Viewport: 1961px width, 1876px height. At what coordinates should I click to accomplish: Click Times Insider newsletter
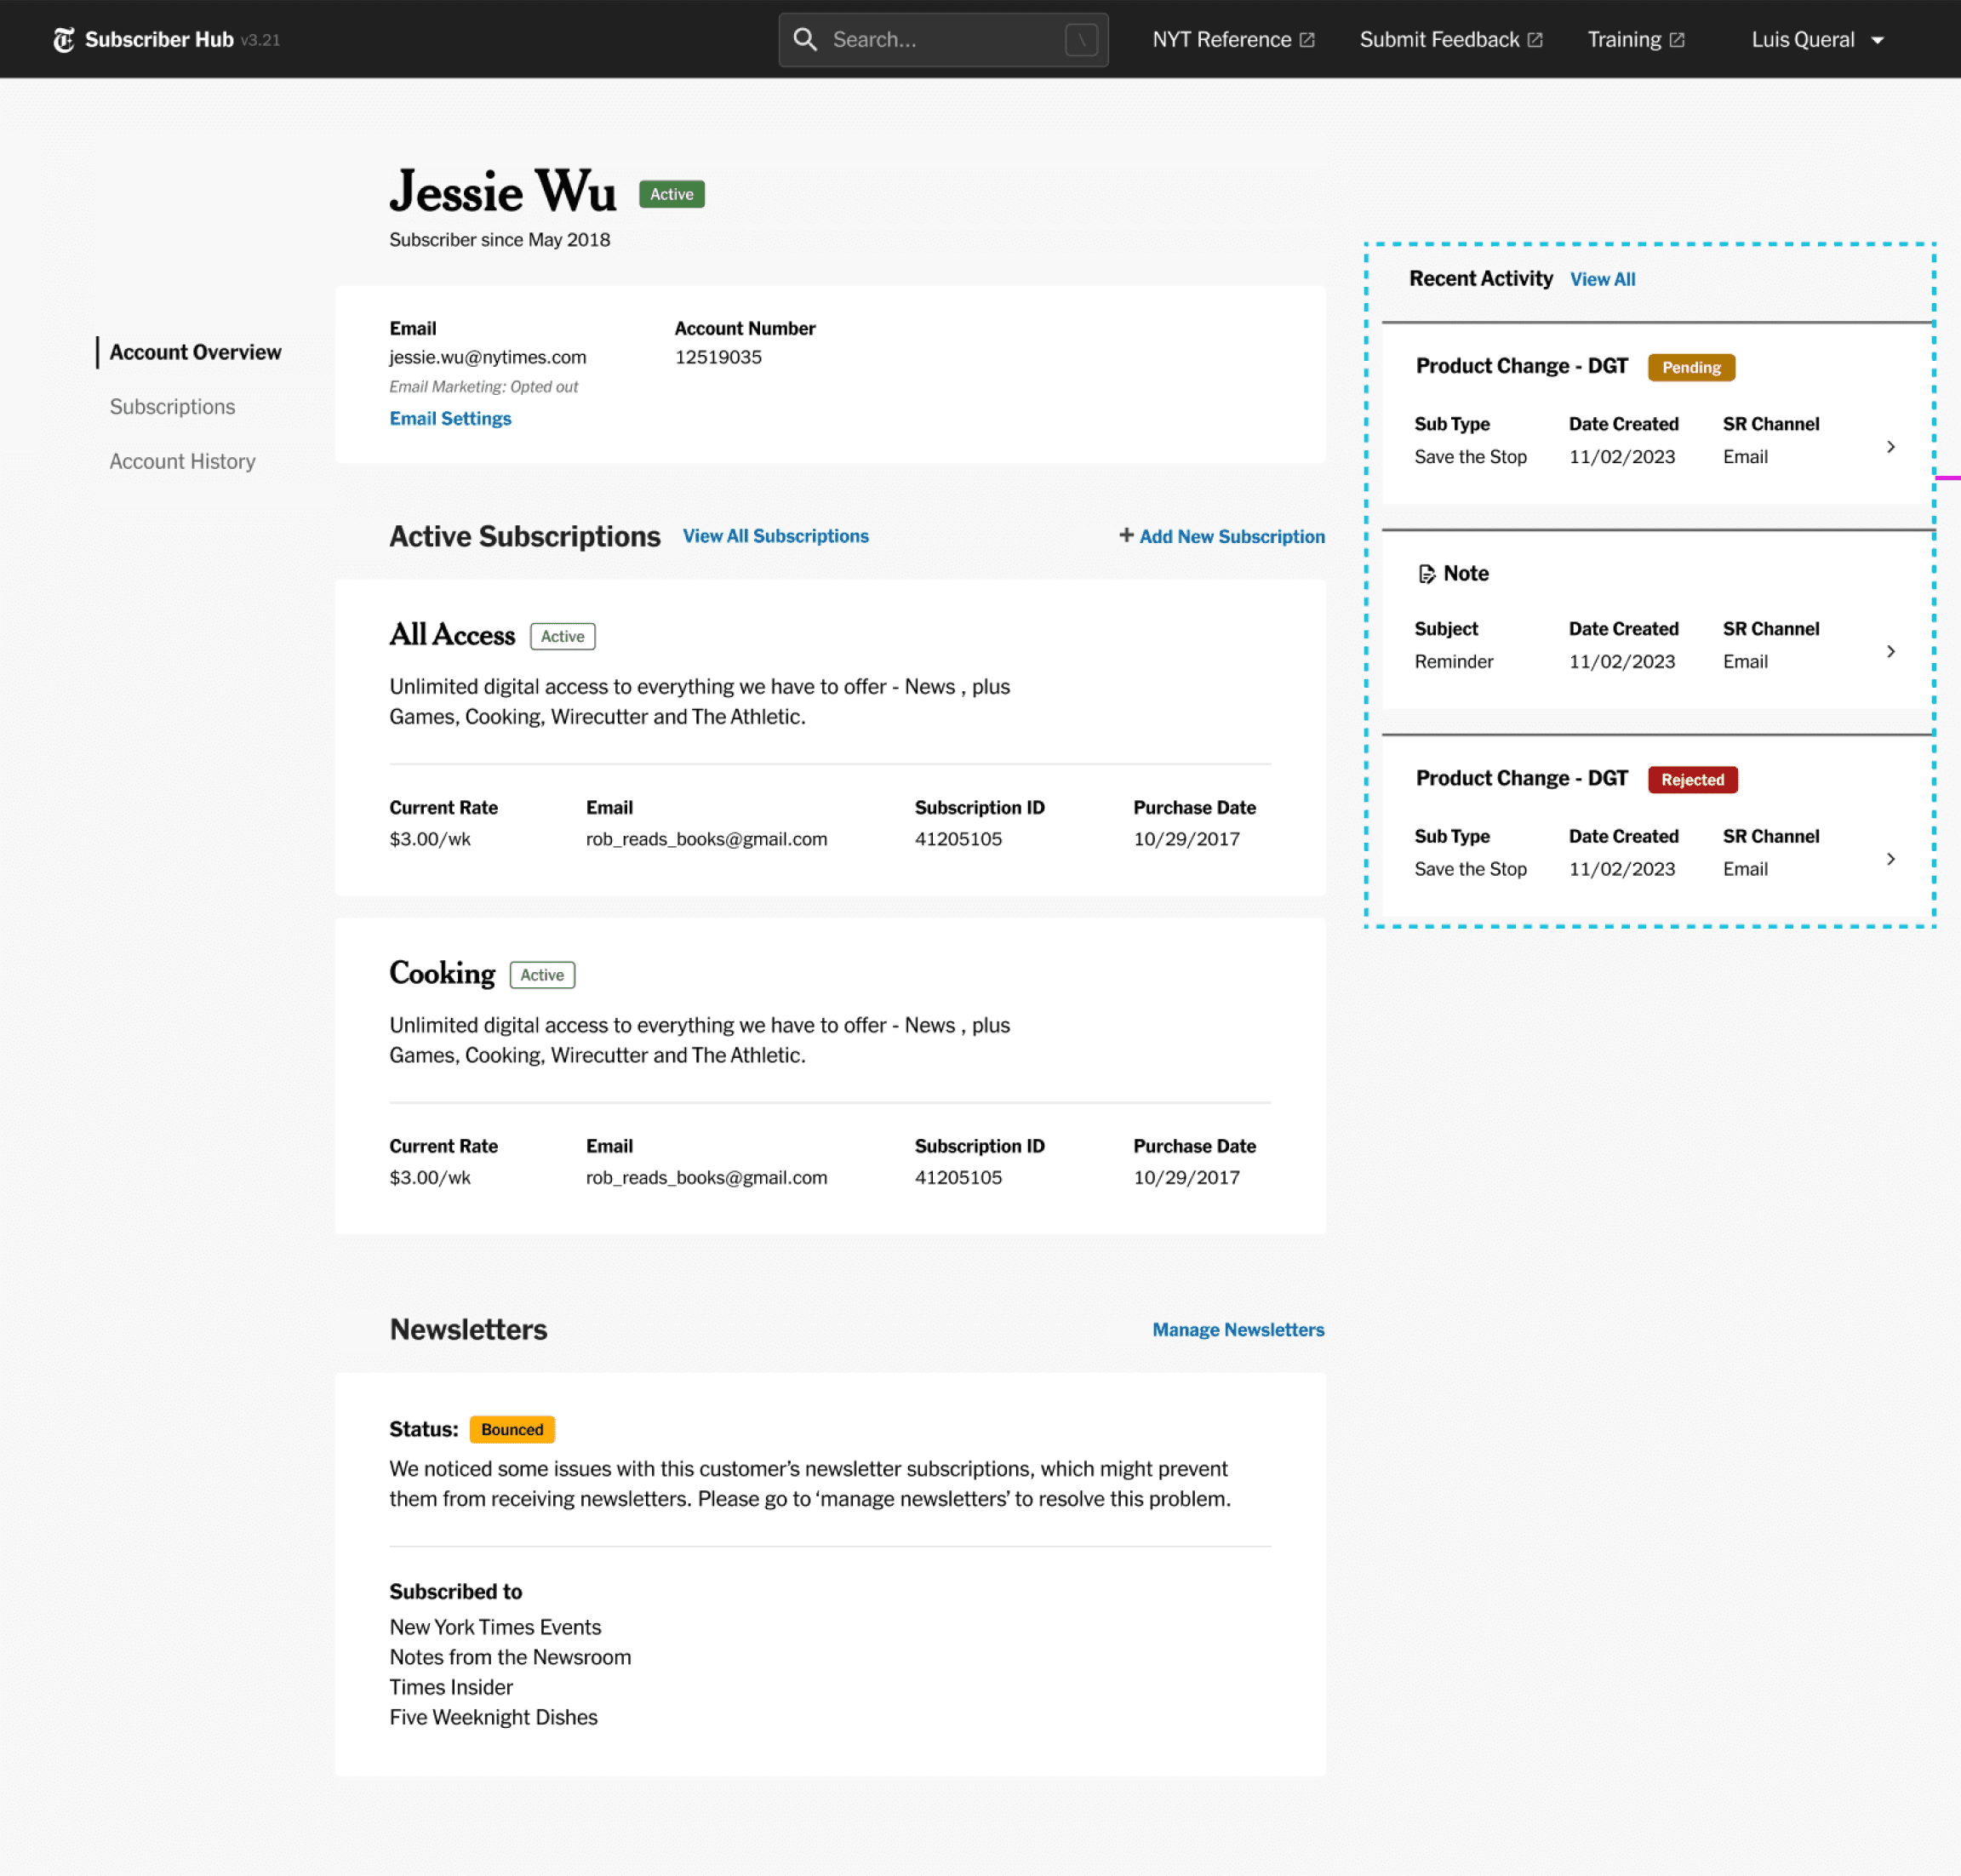(x=451, y=1687)
